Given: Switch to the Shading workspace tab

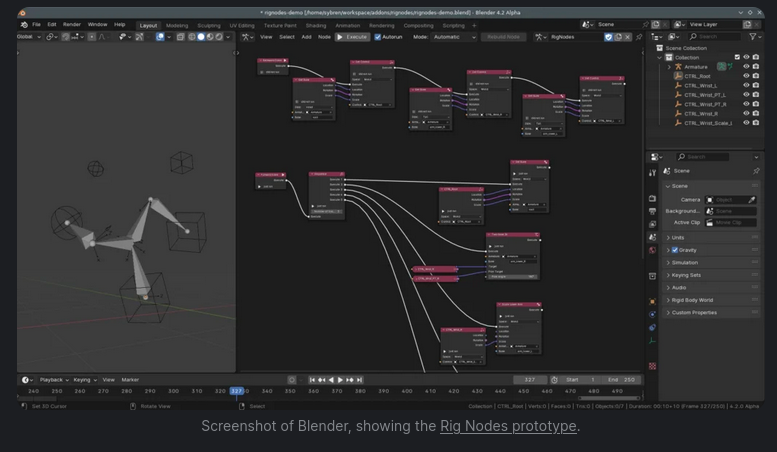Looking at the screenshot, I should [x=316, y=25].
